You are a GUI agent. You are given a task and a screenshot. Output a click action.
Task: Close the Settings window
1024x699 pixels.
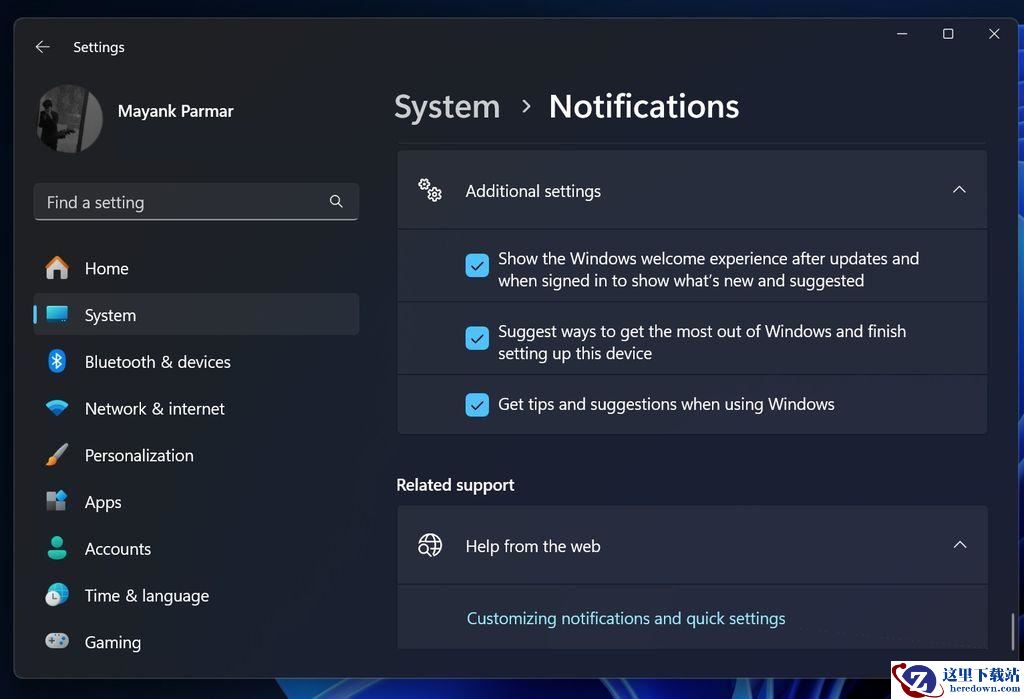pos(994,34)
